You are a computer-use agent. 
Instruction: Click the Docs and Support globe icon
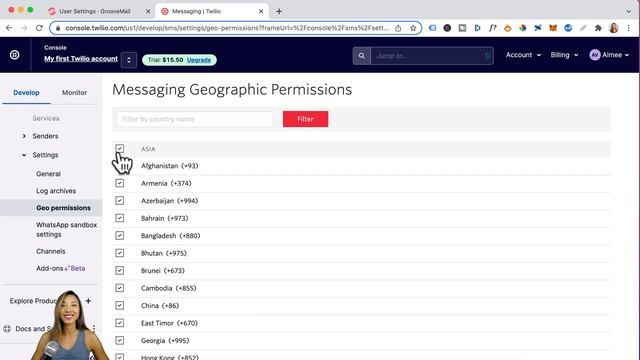click(x=7, y=329)
